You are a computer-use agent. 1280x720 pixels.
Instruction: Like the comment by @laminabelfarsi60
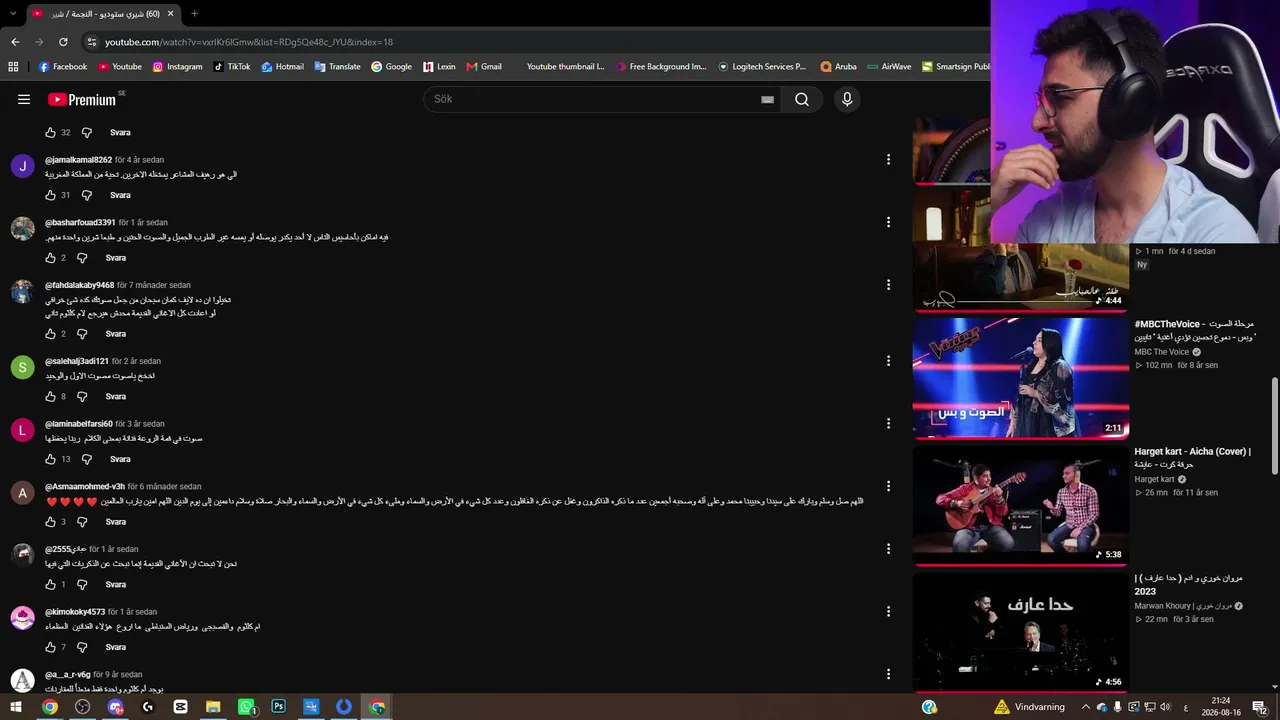(50, 459)
